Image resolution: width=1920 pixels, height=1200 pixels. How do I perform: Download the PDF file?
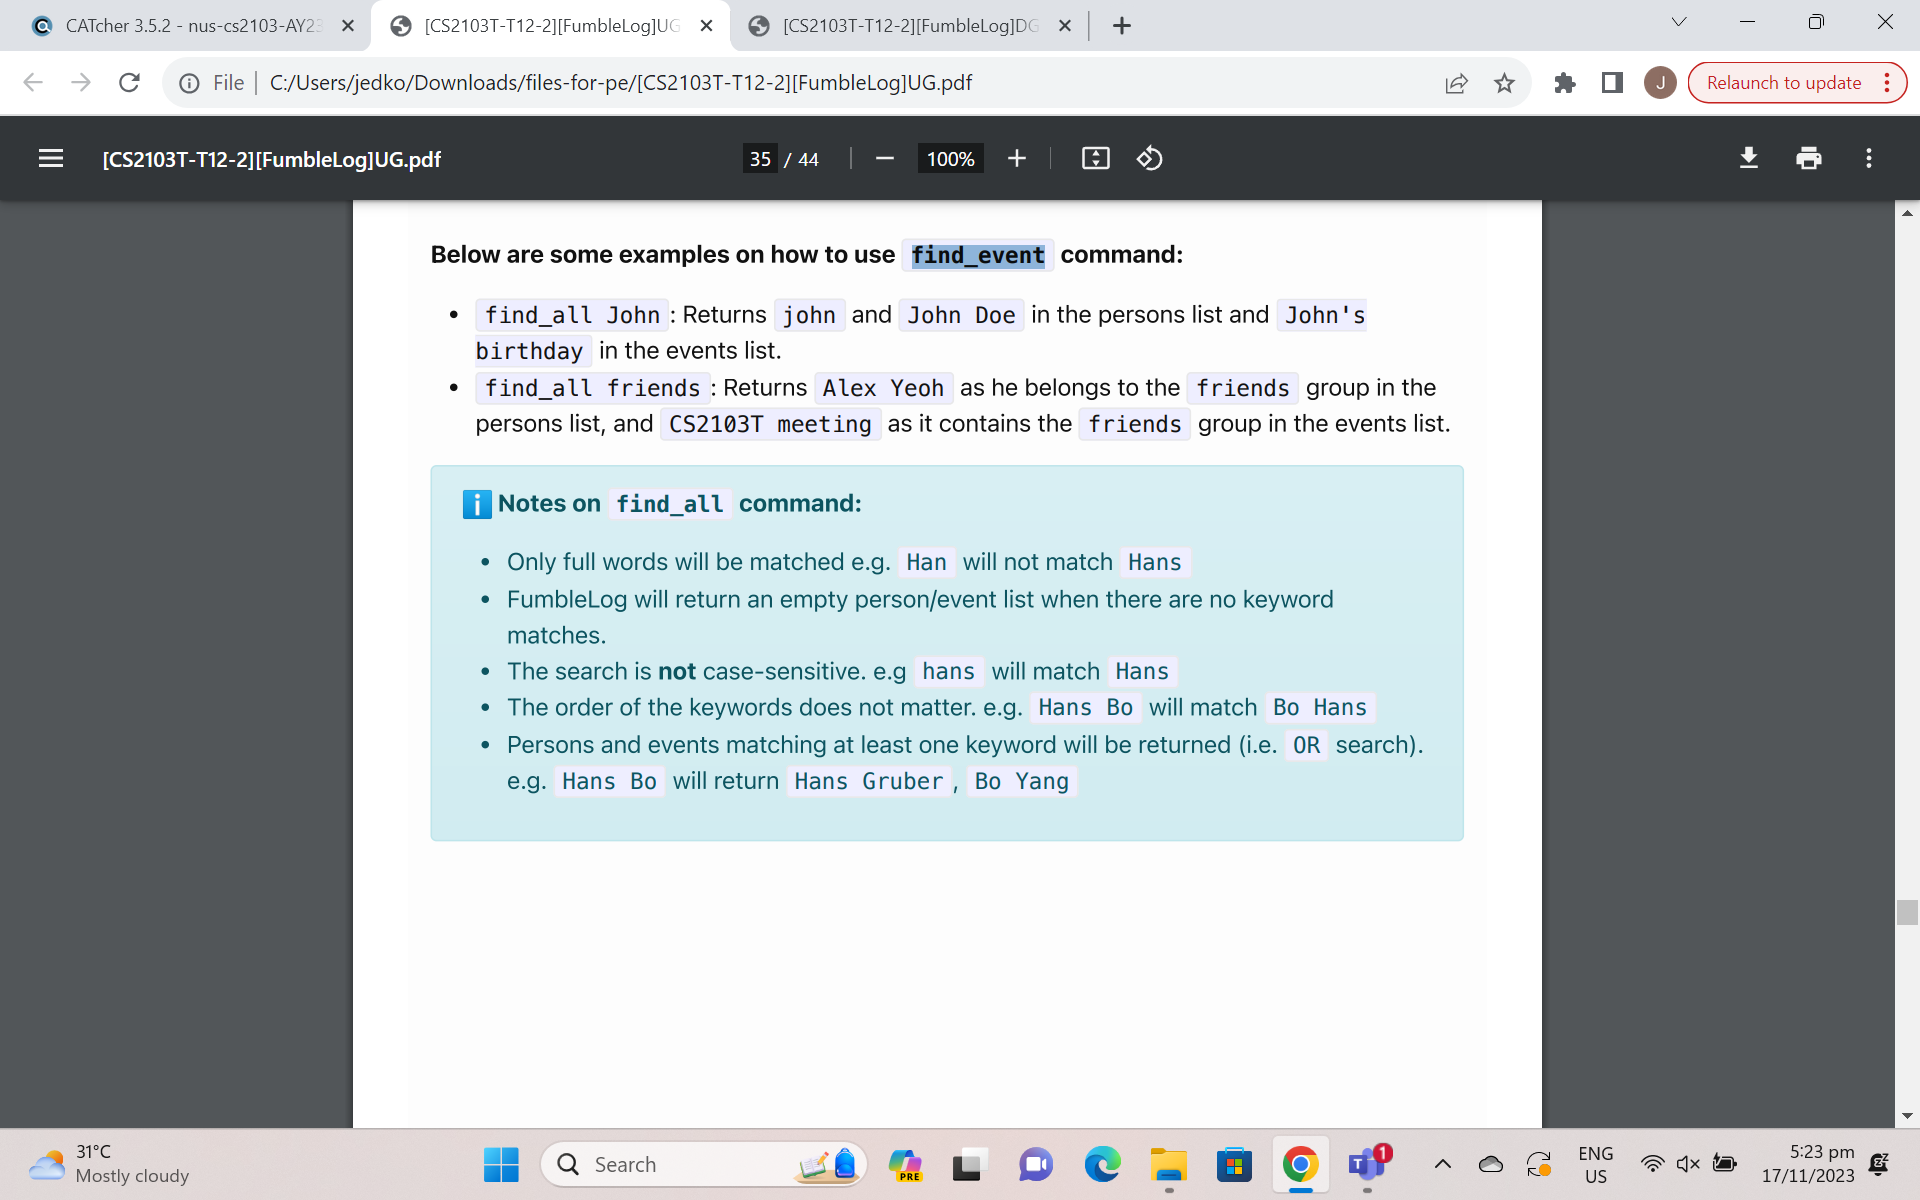[x=1748, y=159]
